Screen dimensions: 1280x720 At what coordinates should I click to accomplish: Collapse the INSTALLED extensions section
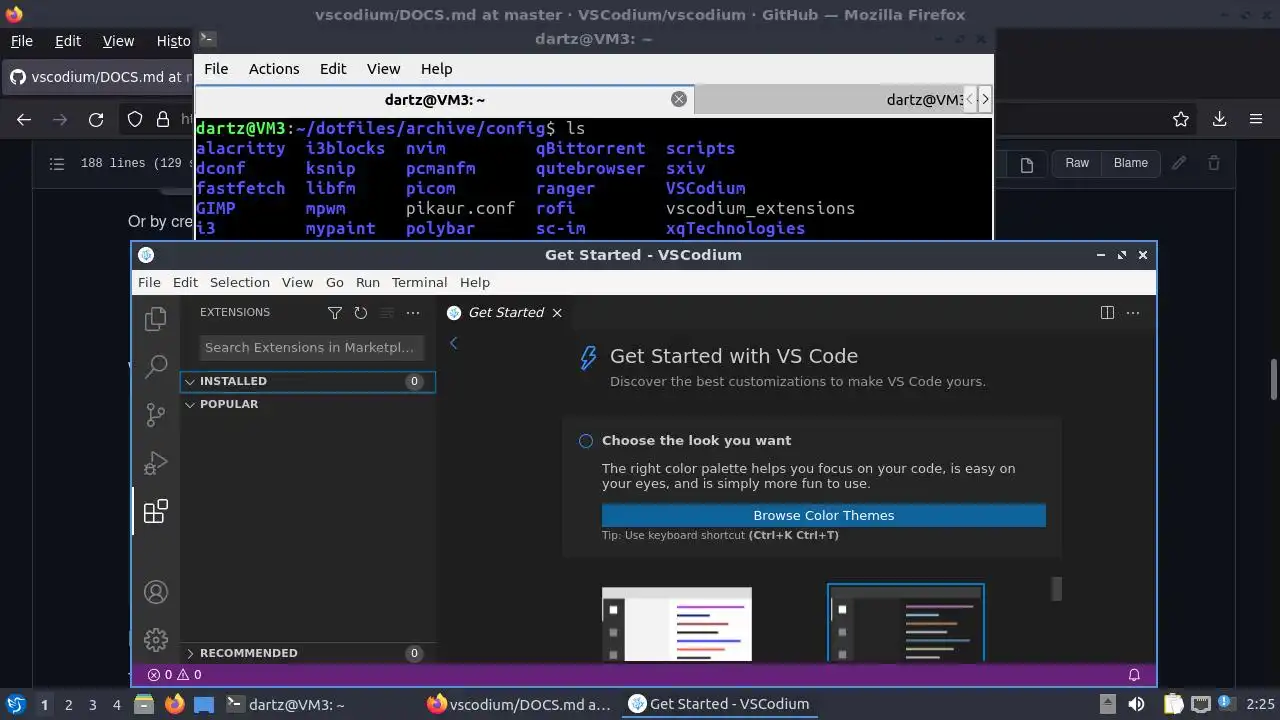point(307,381)
